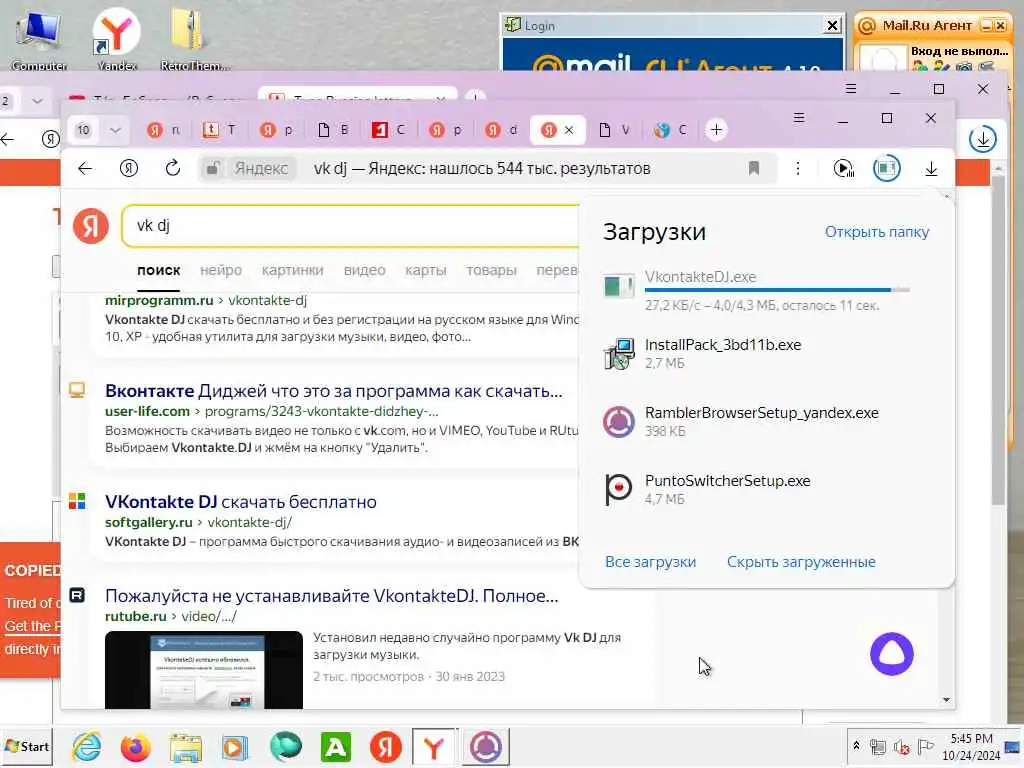The image size is (1024, 768).
Task: Click the front browser's vertical scrollbar down arrow
Action: coord(946,700)
